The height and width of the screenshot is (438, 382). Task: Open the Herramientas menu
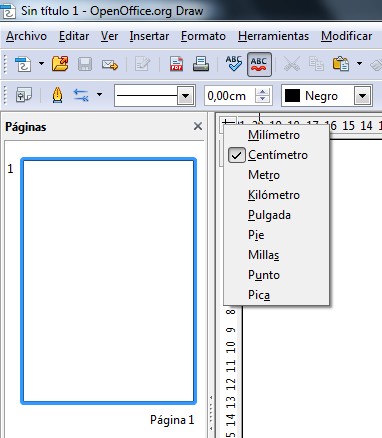273,36
